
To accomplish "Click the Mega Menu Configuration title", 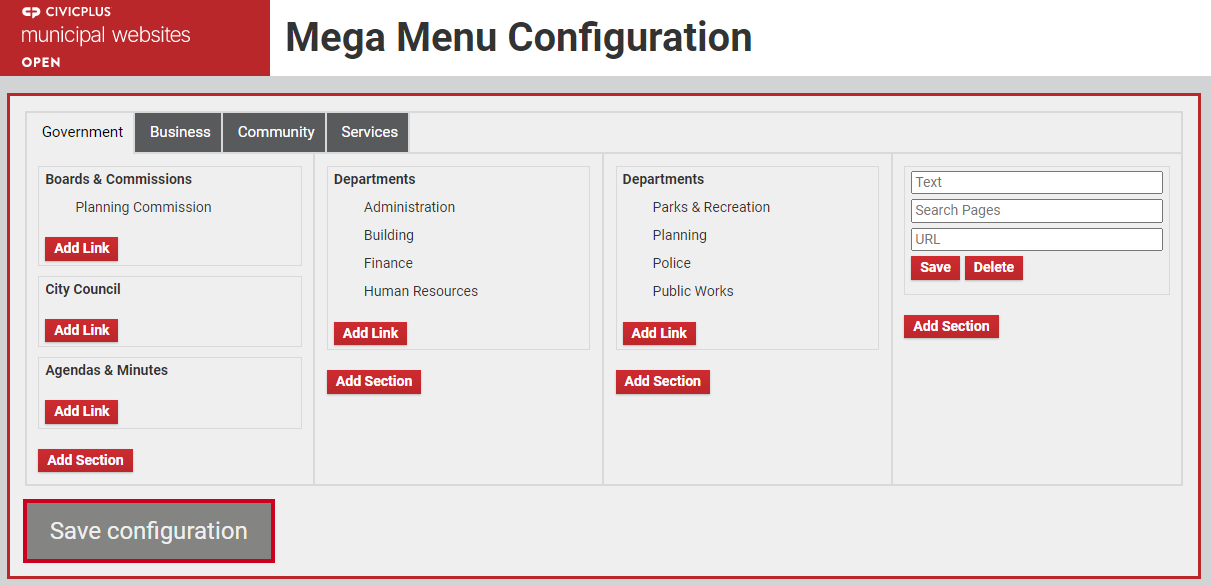I will click(x=519, y=38).
